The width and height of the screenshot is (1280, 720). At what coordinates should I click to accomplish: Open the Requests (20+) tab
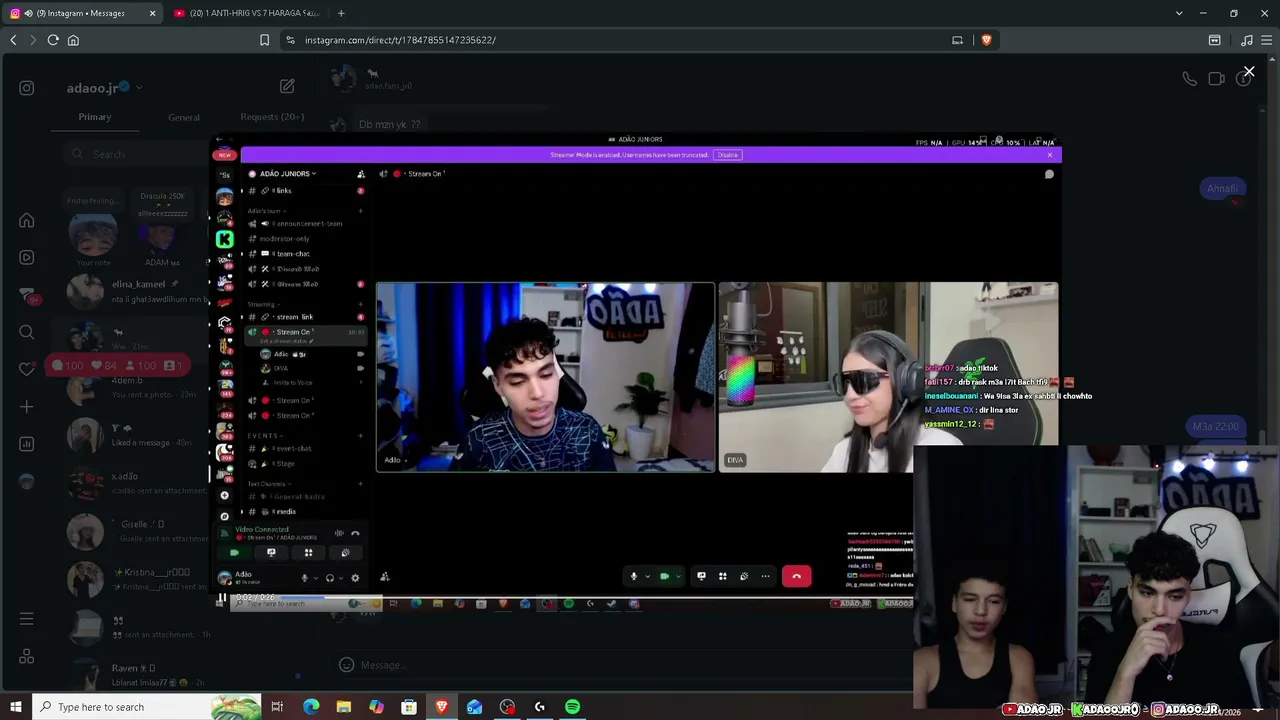point(272,117)
